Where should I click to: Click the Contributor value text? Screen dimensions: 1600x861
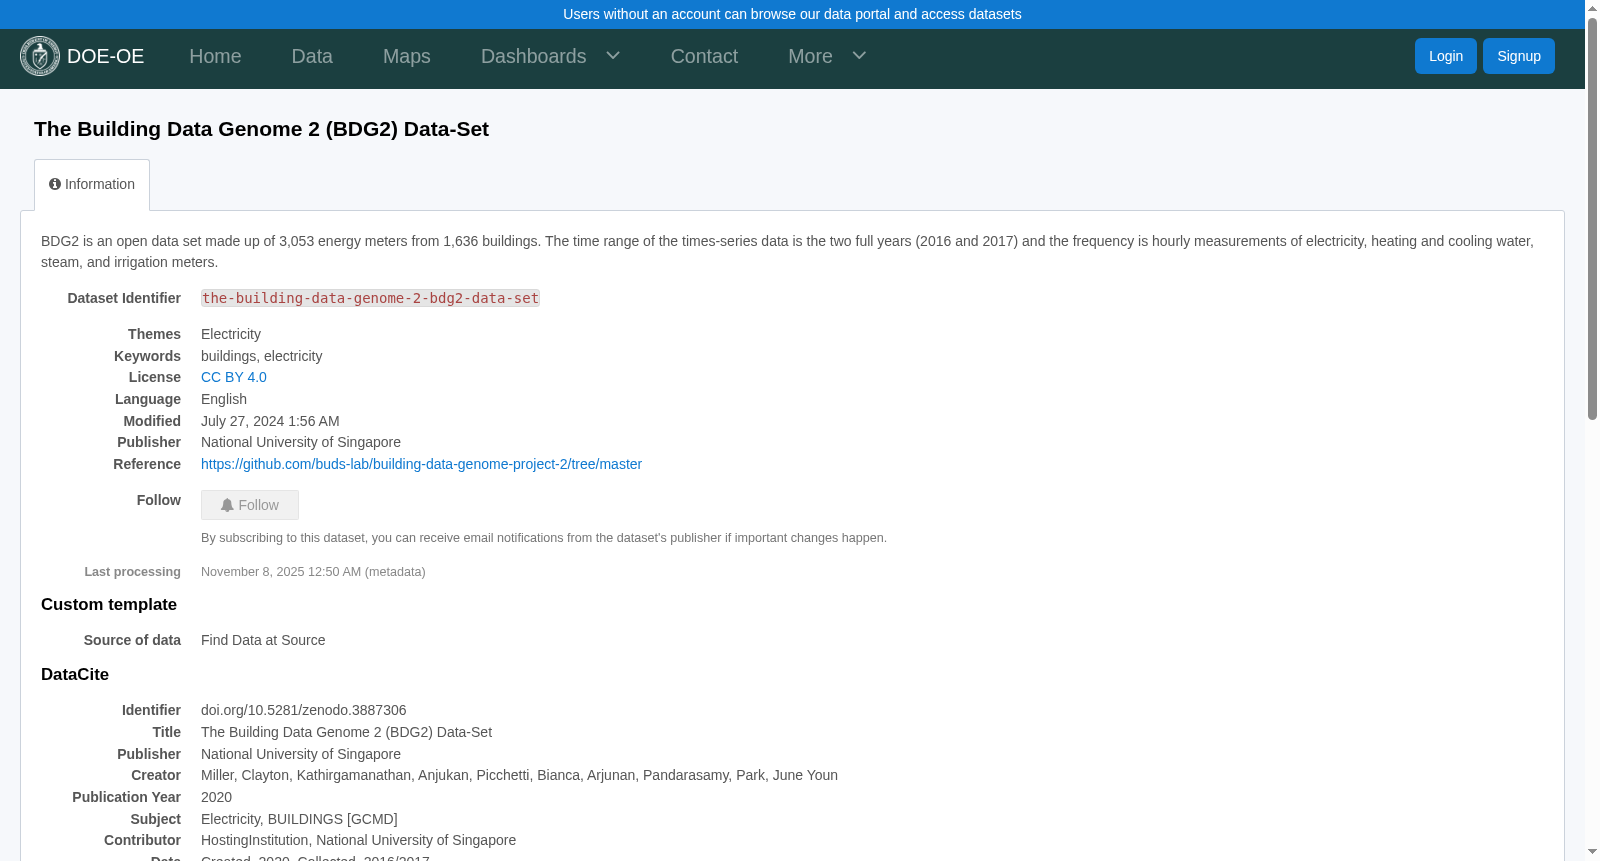point(358,840)
